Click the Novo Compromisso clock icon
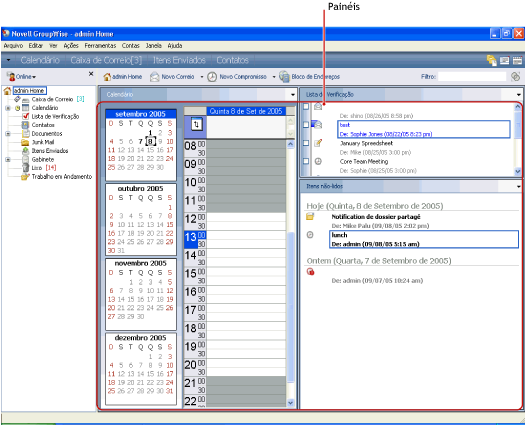This screenshot has width=525, height=426. [x=212, y=77]
